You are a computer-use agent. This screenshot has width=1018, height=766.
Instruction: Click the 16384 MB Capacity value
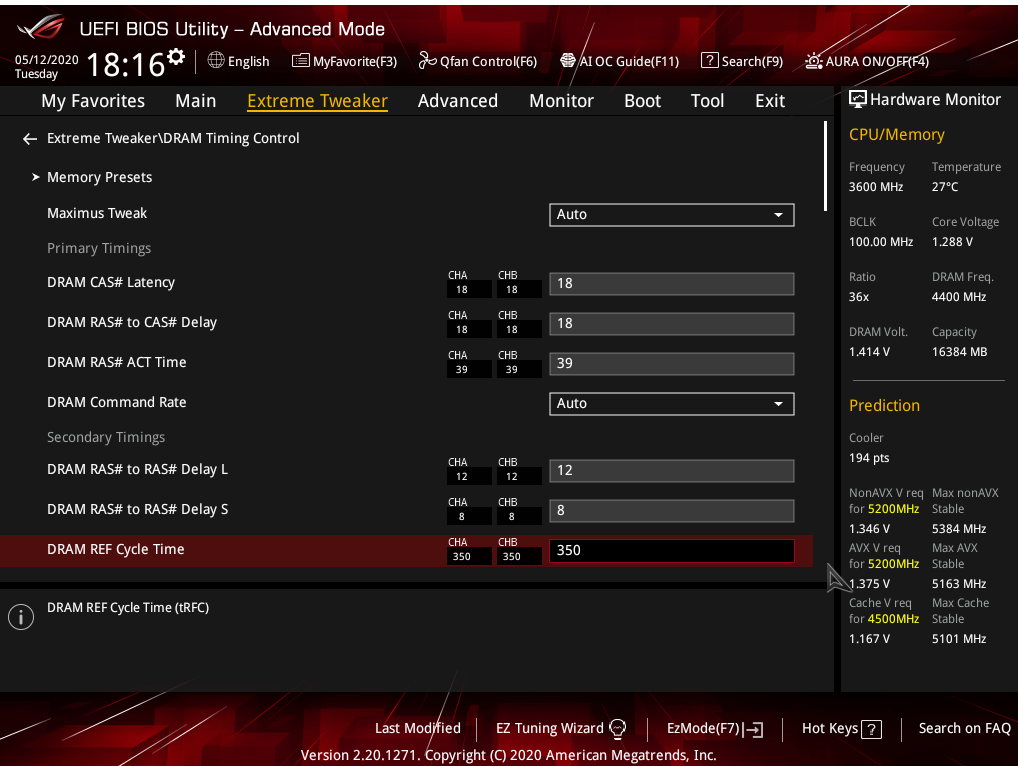pos(959,352)
